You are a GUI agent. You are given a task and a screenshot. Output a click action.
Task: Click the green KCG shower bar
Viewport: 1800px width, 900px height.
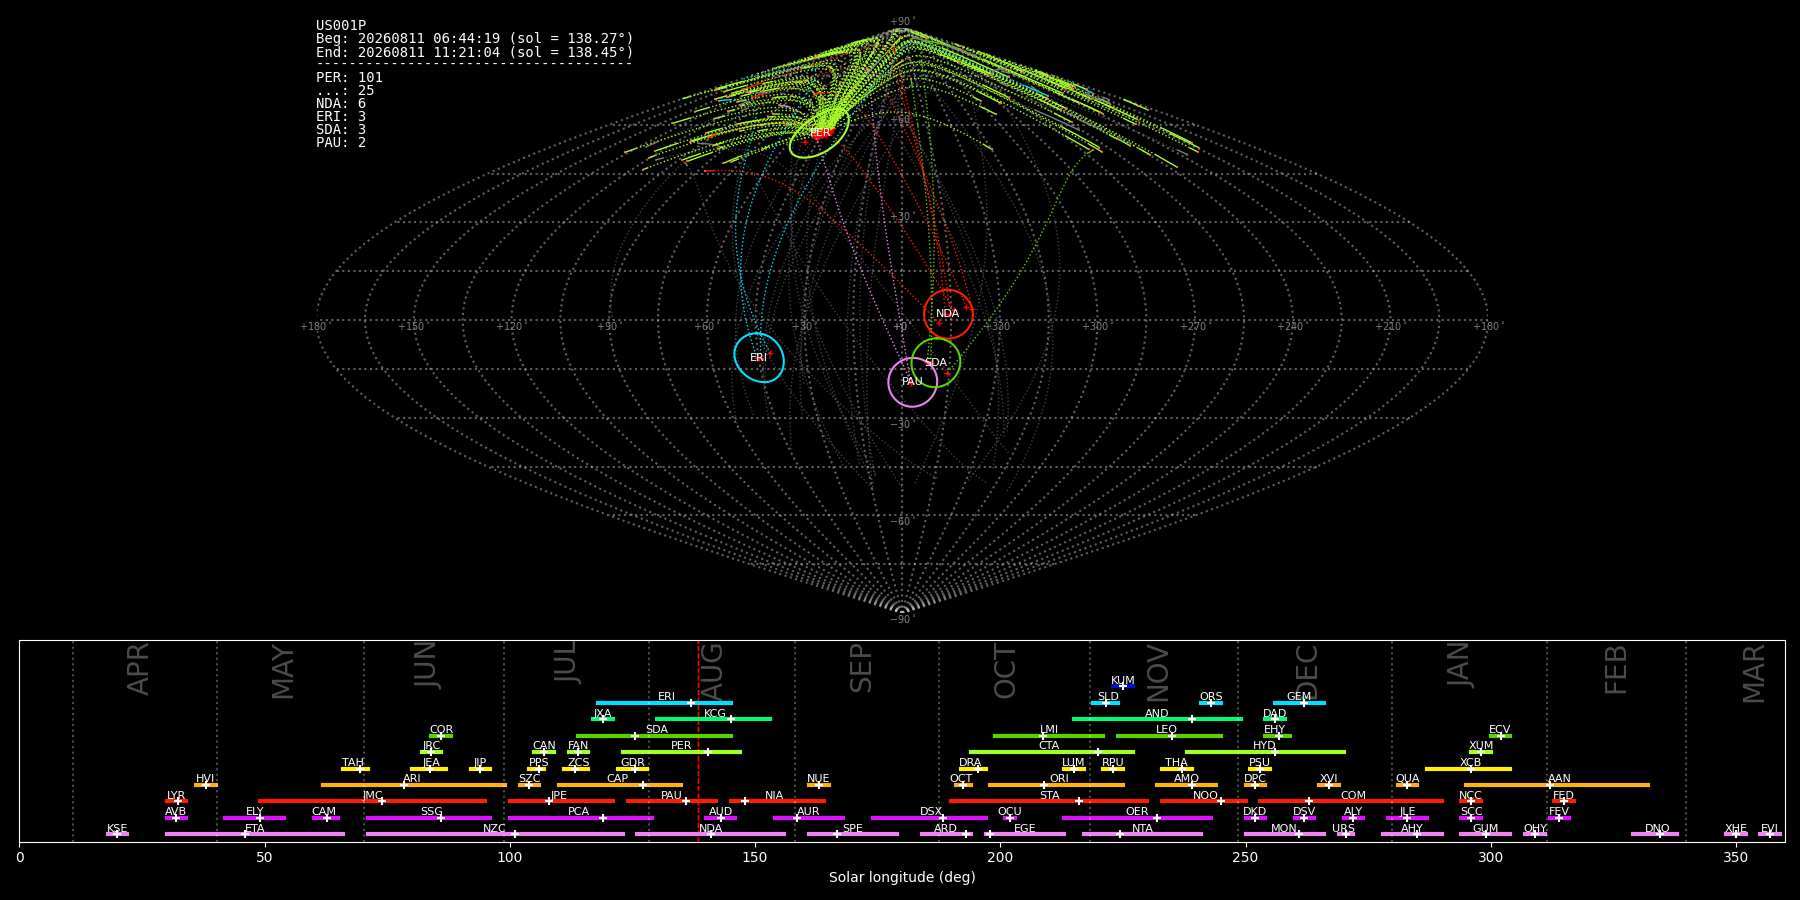pos(713,719)
